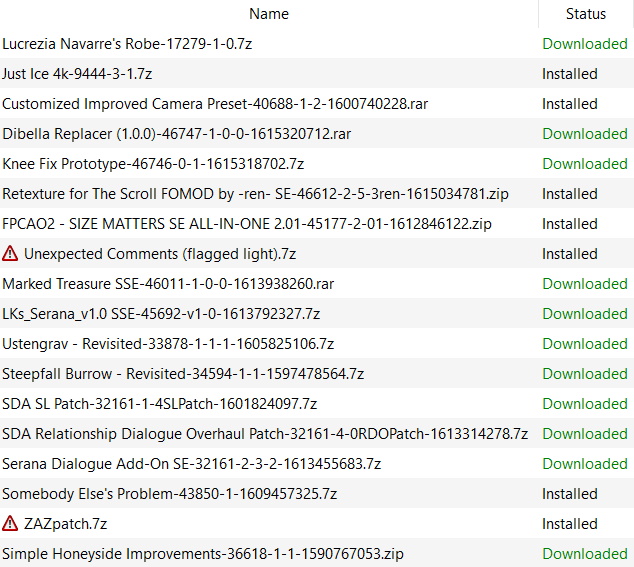Click warning icon next to ZAZpatch.7z

click(10, 524)
